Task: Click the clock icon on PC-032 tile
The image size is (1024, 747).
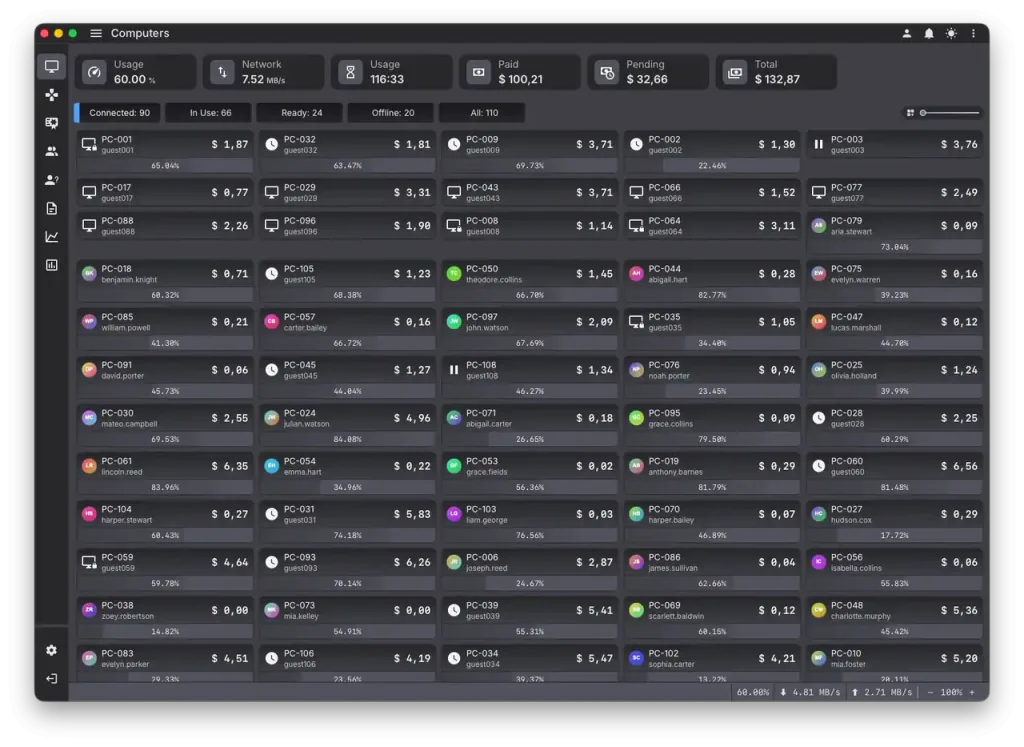Action: (272, 144)
